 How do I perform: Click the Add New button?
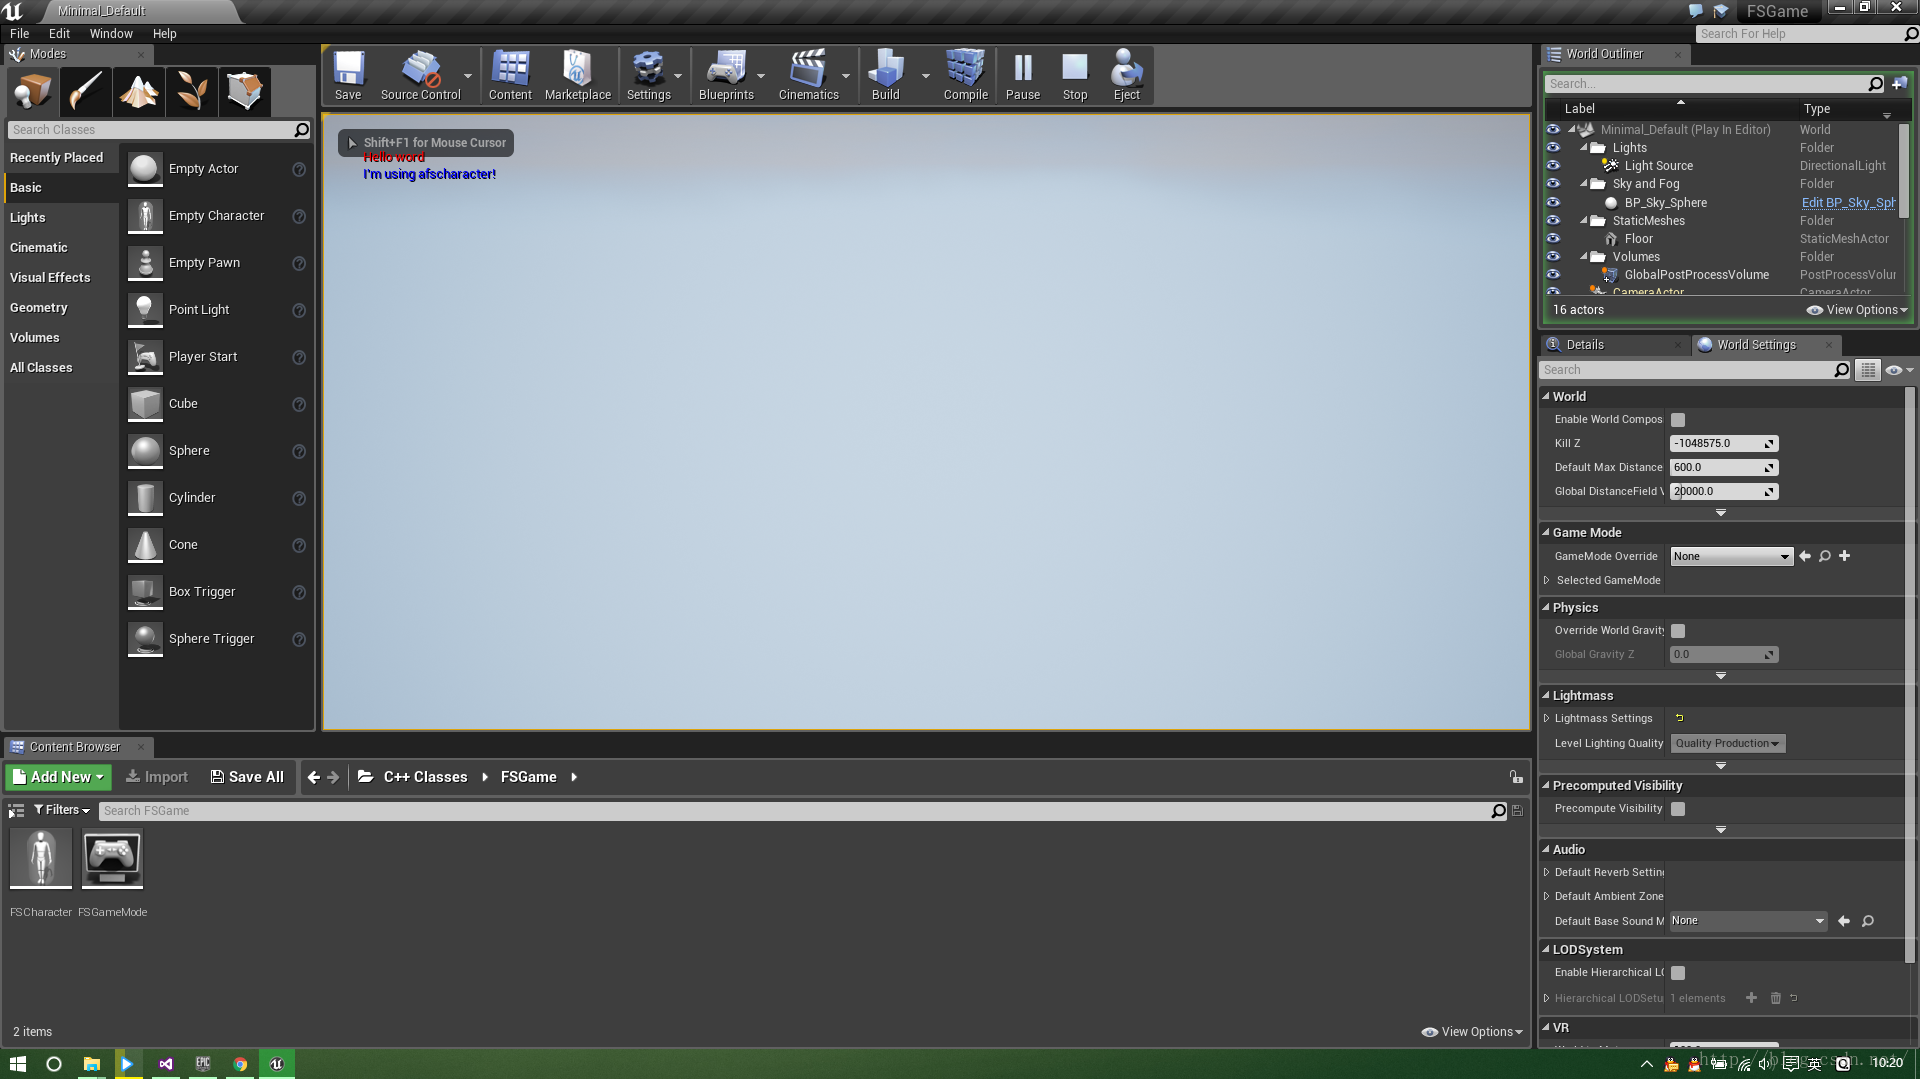[x=58, y=777]
